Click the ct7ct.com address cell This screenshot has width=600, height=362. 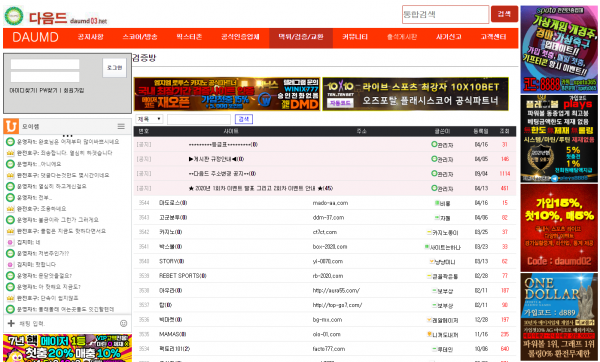click(325, 232)
